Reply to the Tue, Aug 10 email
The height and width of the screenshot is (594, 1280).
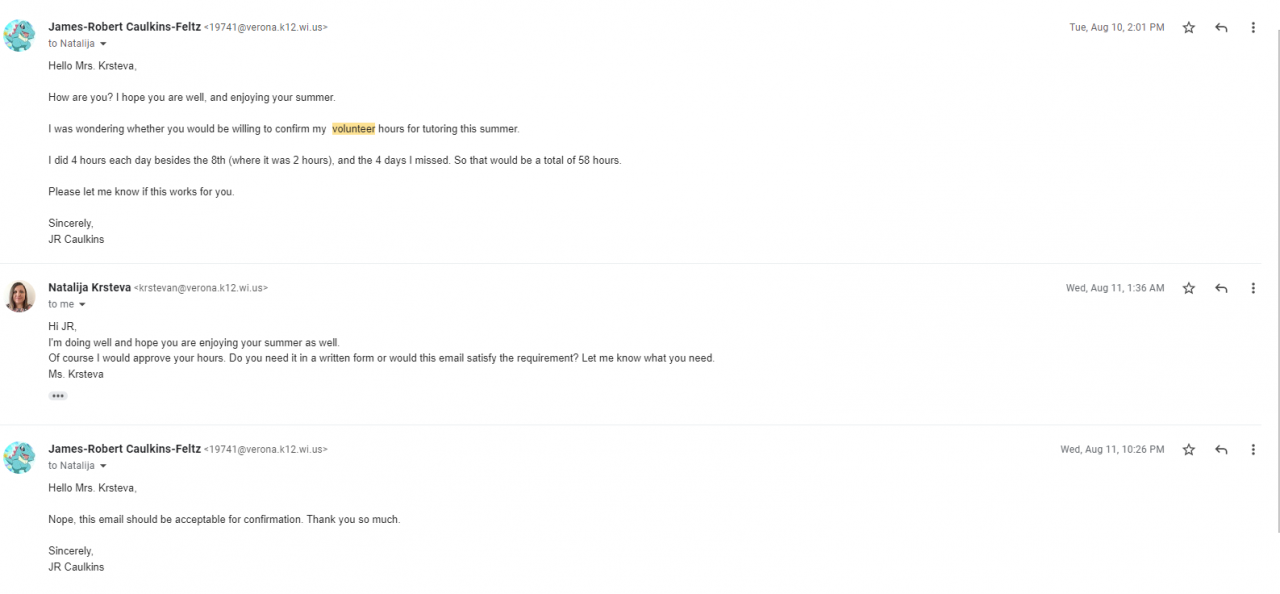pos(1221,28)
